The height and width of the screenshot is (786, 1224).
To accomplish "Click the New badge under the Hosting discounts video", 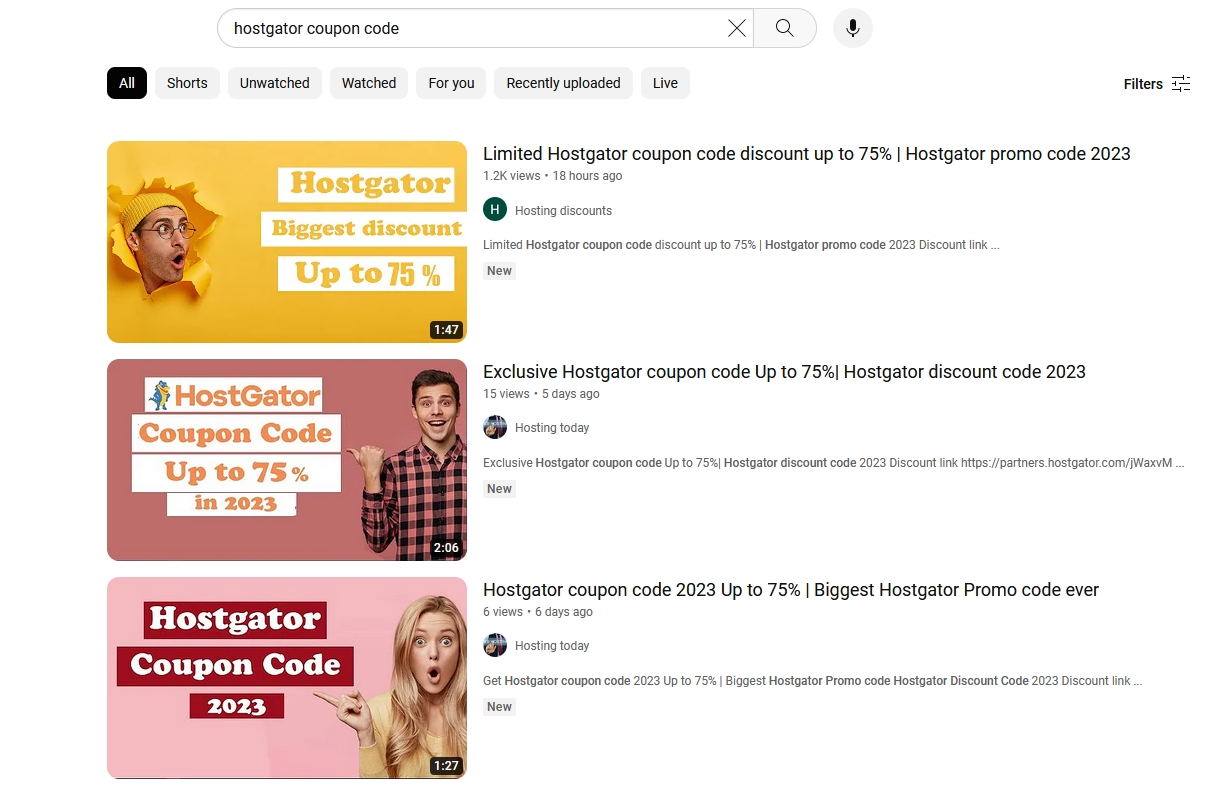I will (499, 271).
